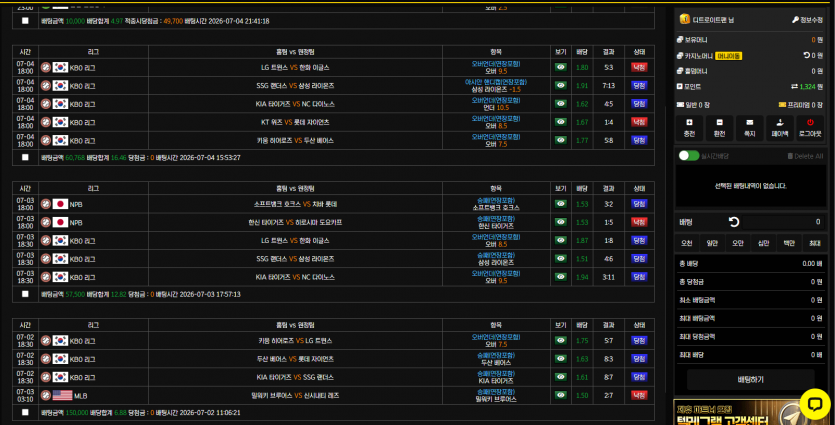The image size is (835, 425).
Task: Click the Delete All trash link
Action: tap(805, 156)
